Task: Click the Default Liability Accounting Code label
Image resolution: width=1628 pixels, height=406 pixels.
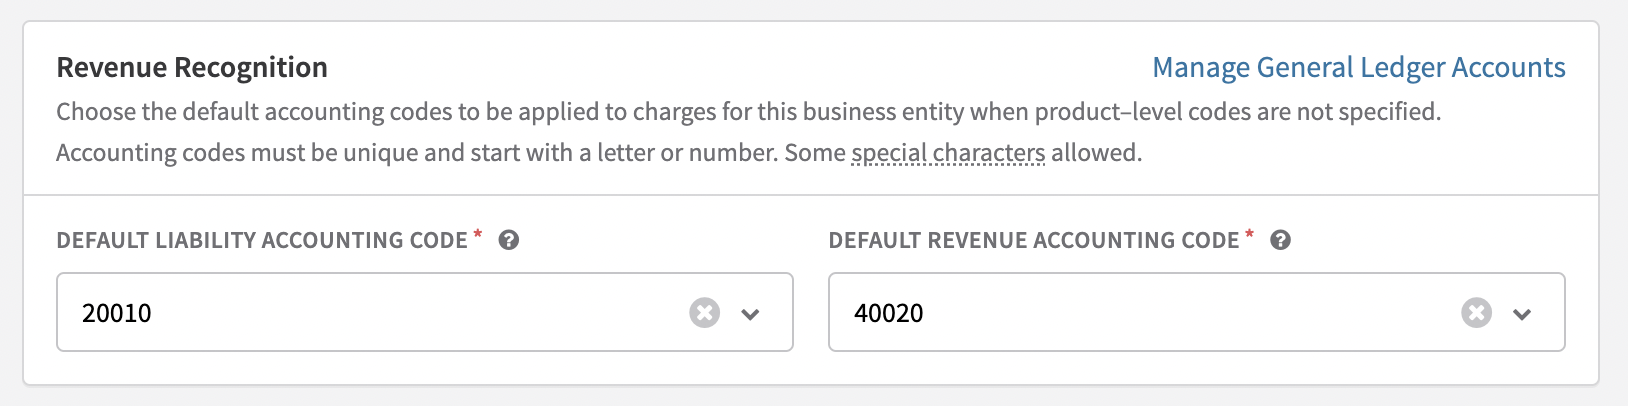Action: (262, 240)
